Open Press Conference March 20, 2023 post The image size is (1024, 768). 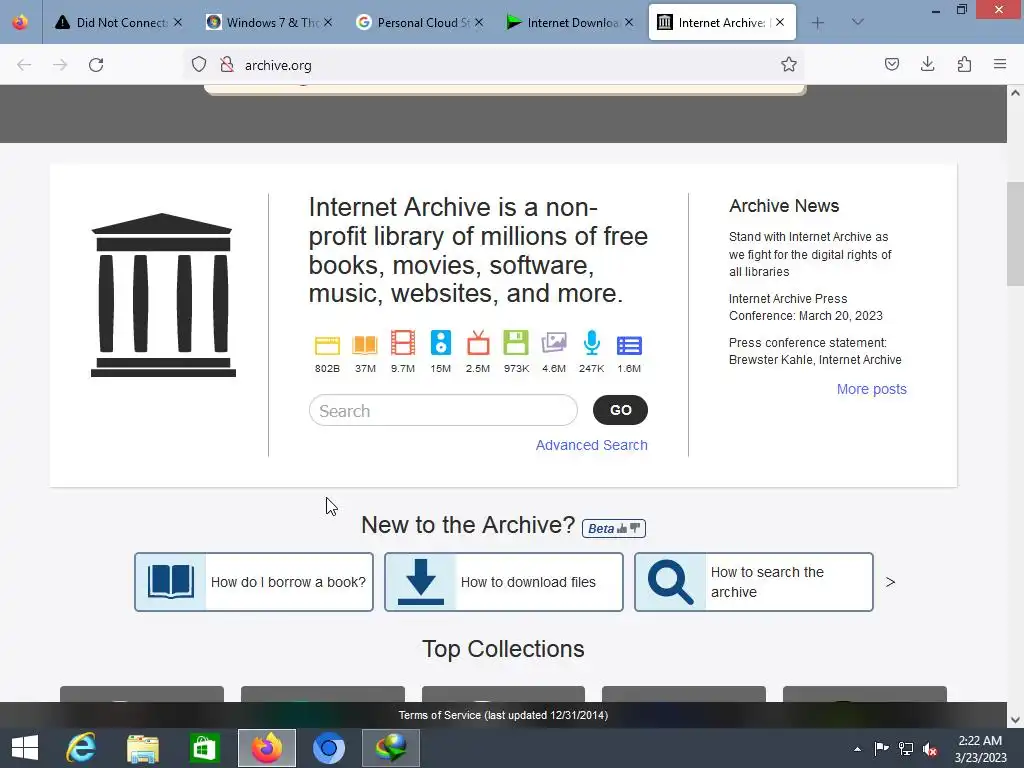805,307
